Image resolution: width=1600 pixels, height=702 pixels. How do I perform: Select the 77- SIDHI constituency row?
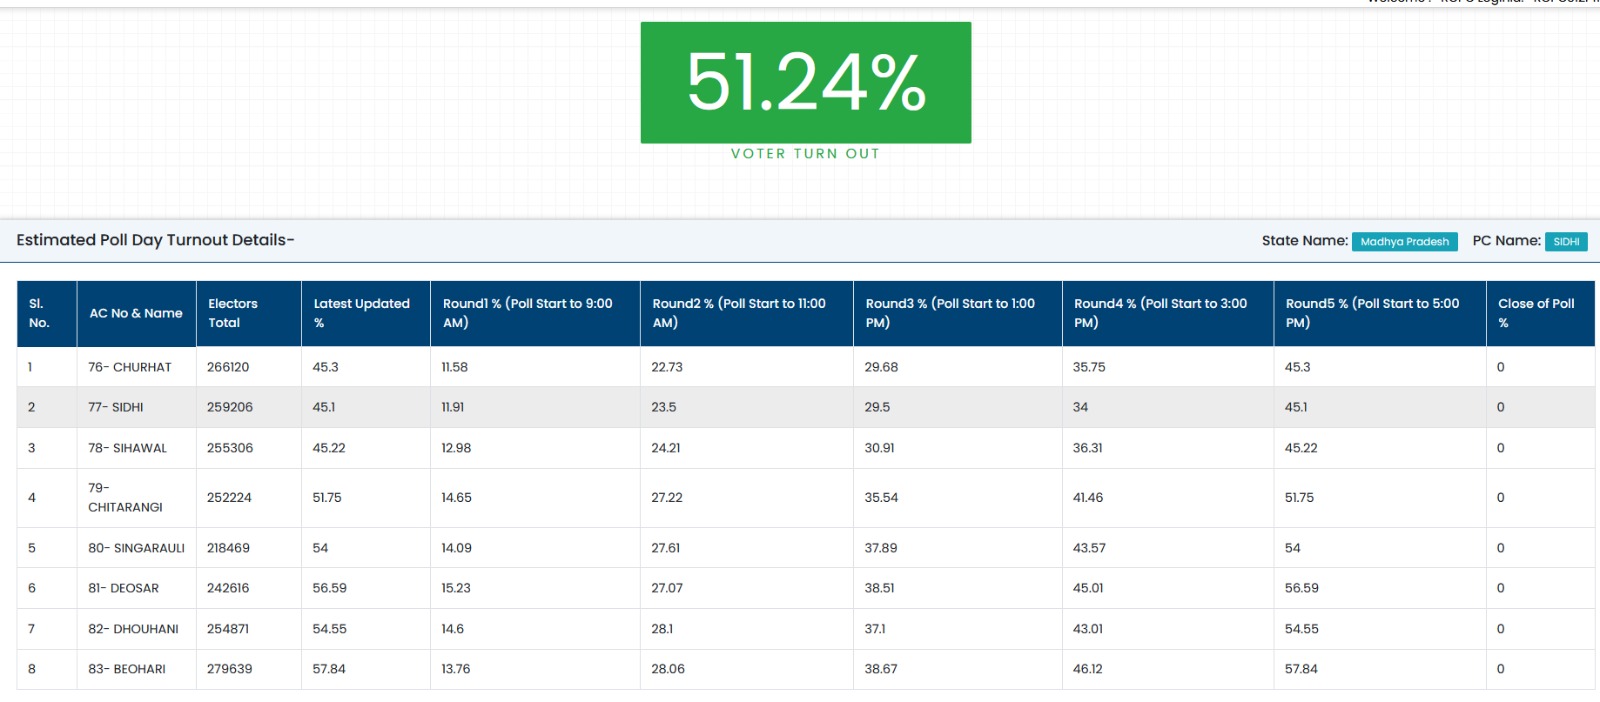[805, 407]
